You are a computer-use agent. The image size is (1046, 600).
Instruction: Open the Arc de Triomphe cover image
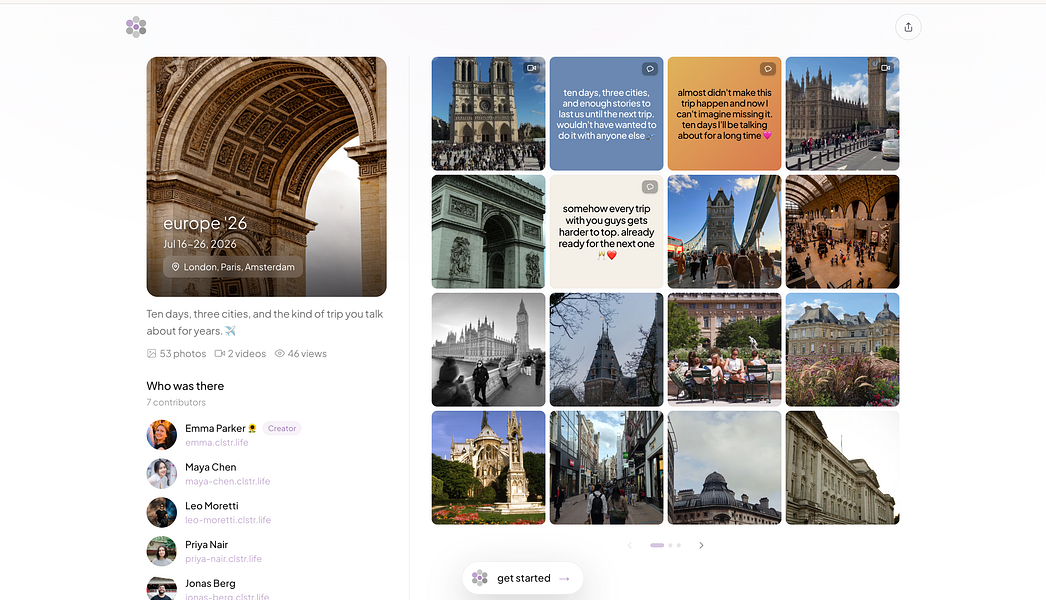point(267,176)
